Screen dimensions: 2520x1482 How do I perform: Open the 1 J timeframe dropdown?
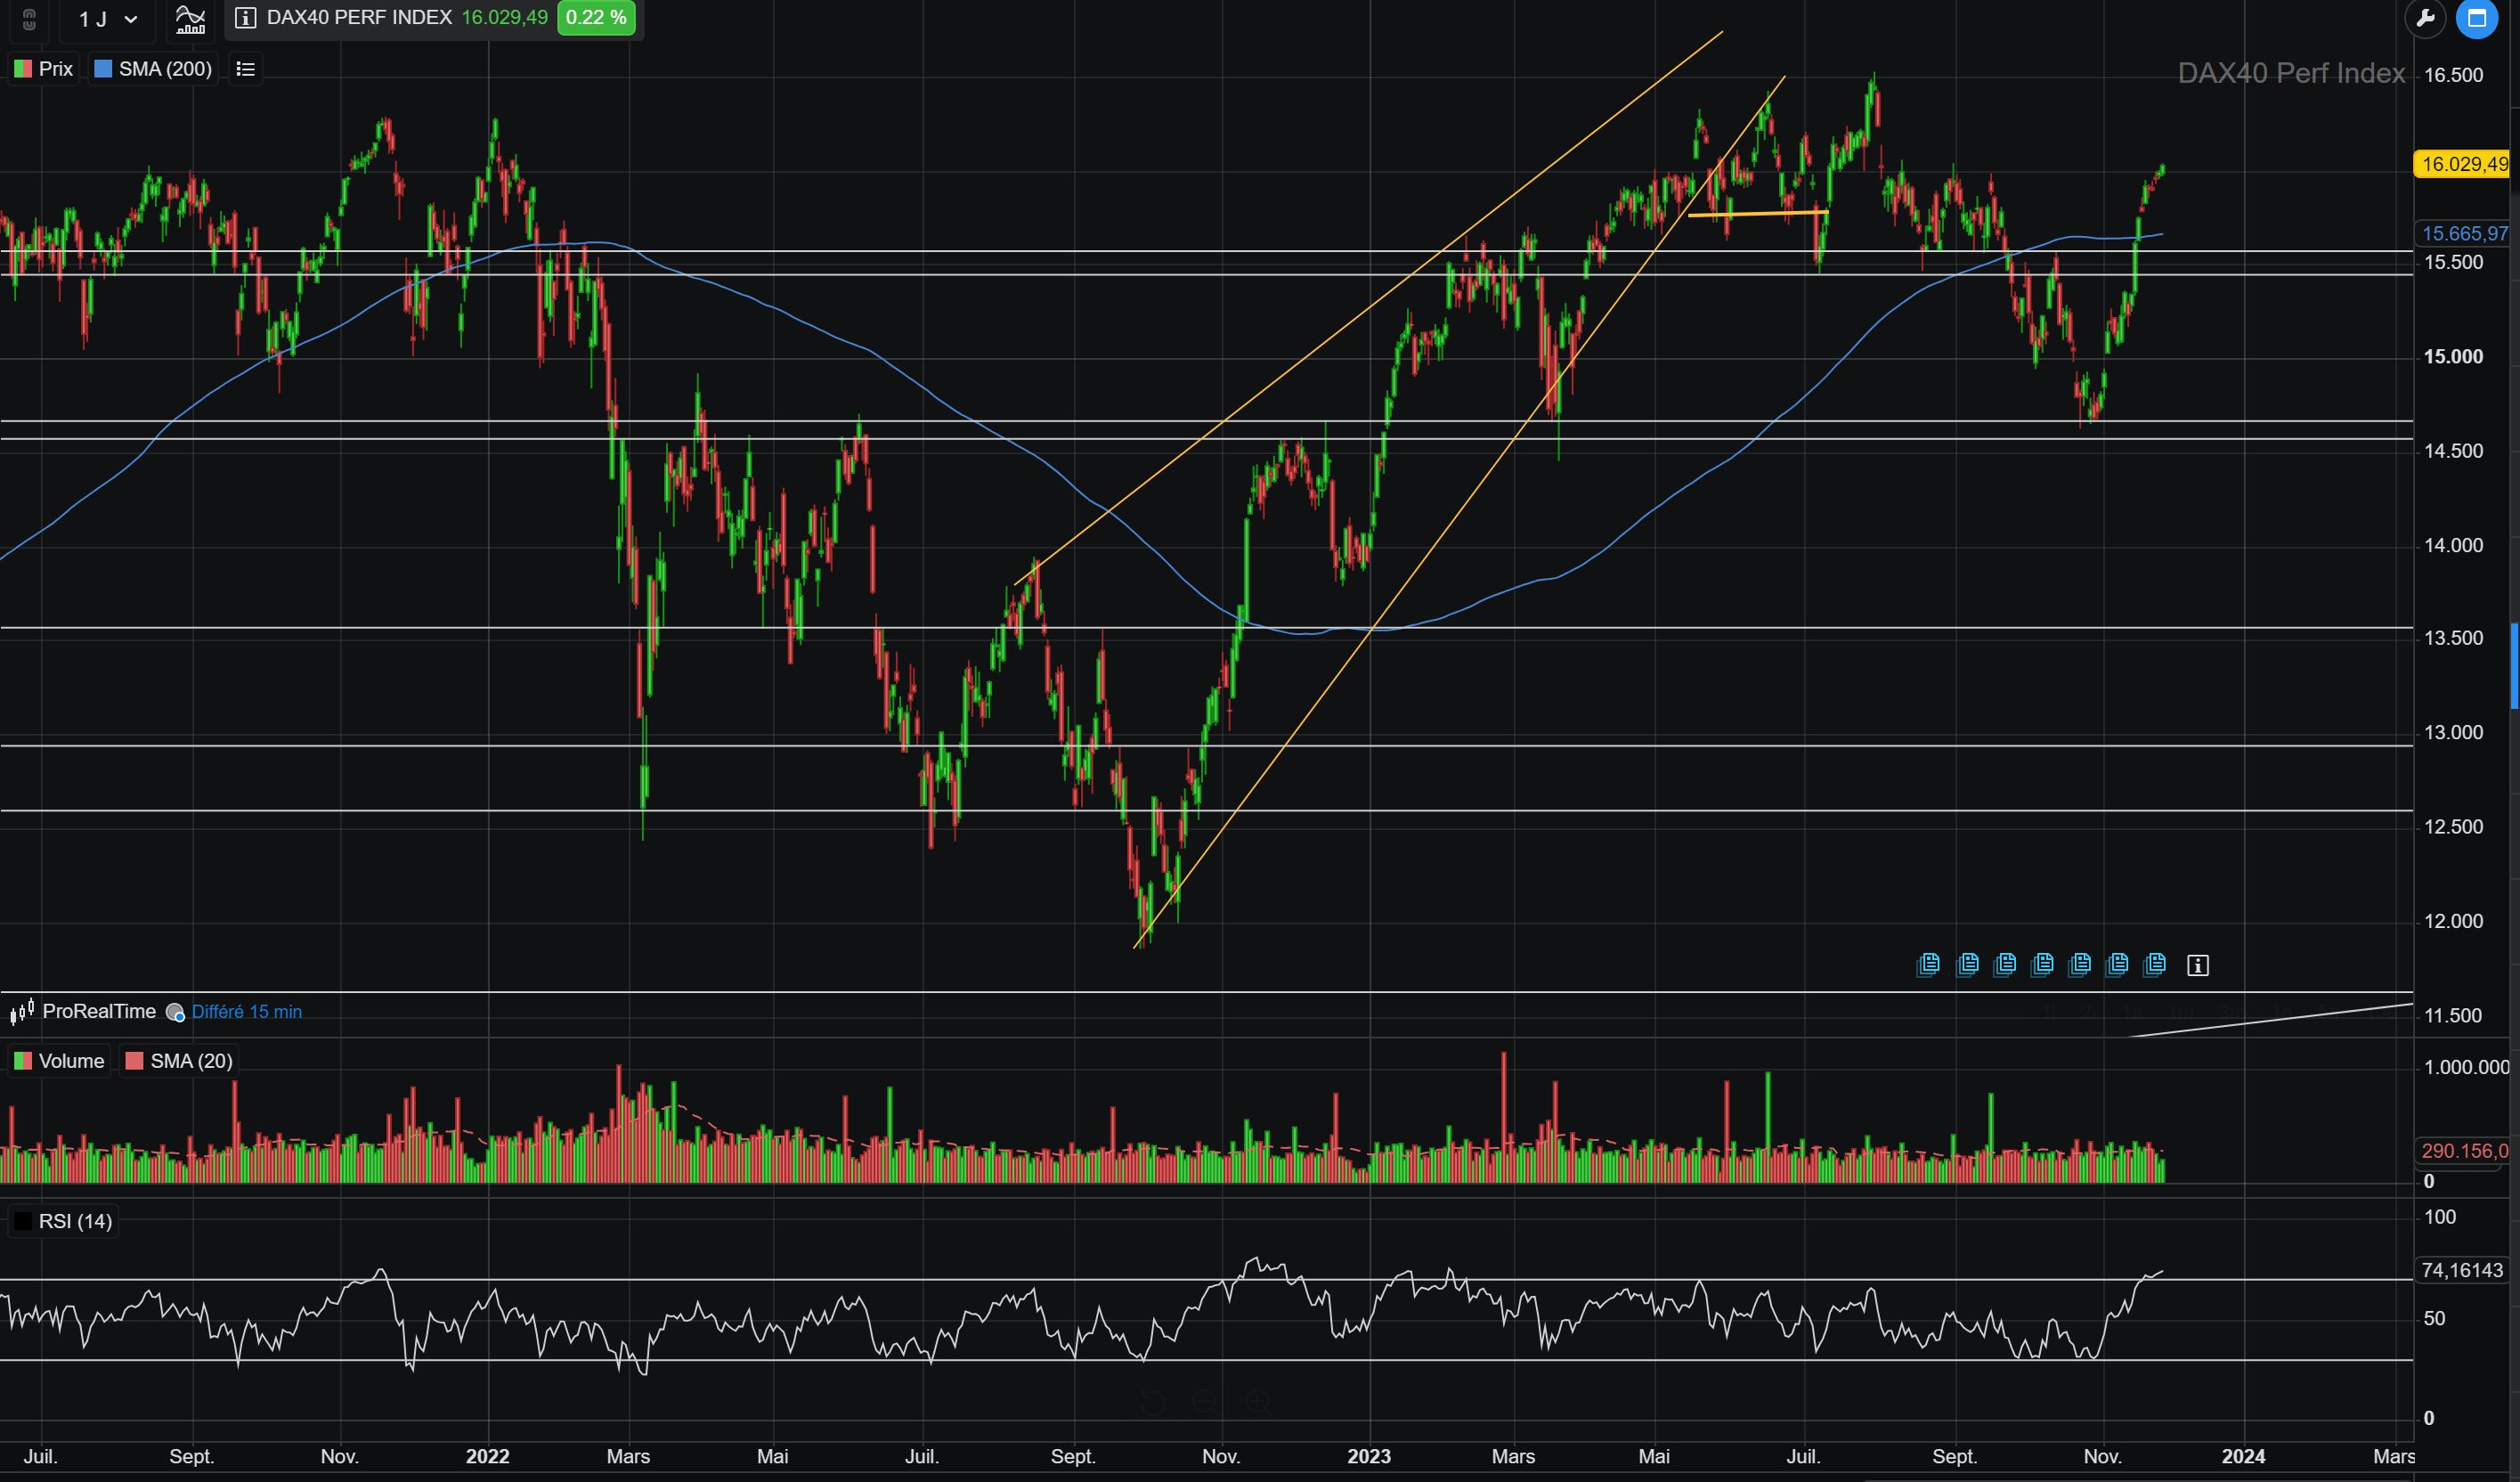(108, 19)
